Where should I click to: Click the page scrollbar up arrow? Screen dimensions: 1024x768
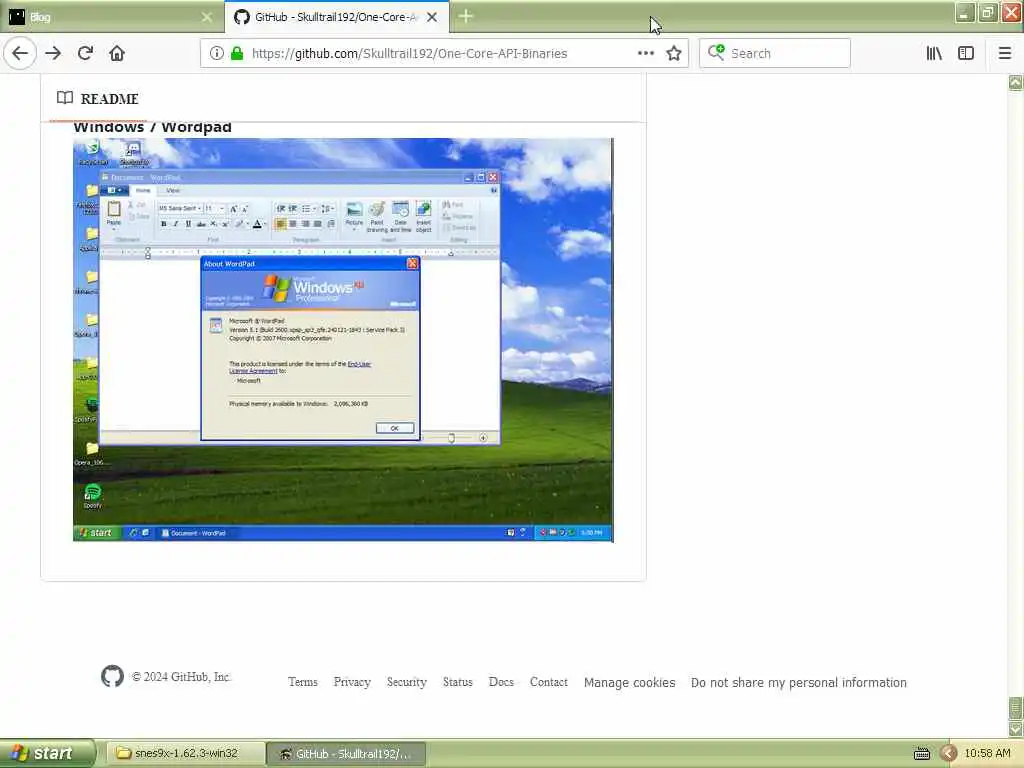(1016, 82)
